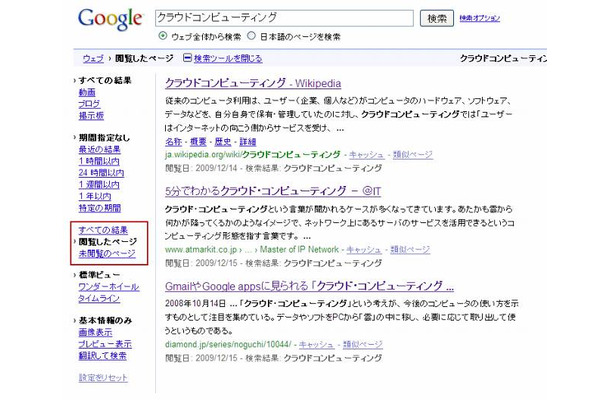Image resolution: width=610 pixels, height=400 pixels.
Task: Show 未閲覧のページ results
Action: (x=107, y=253)
